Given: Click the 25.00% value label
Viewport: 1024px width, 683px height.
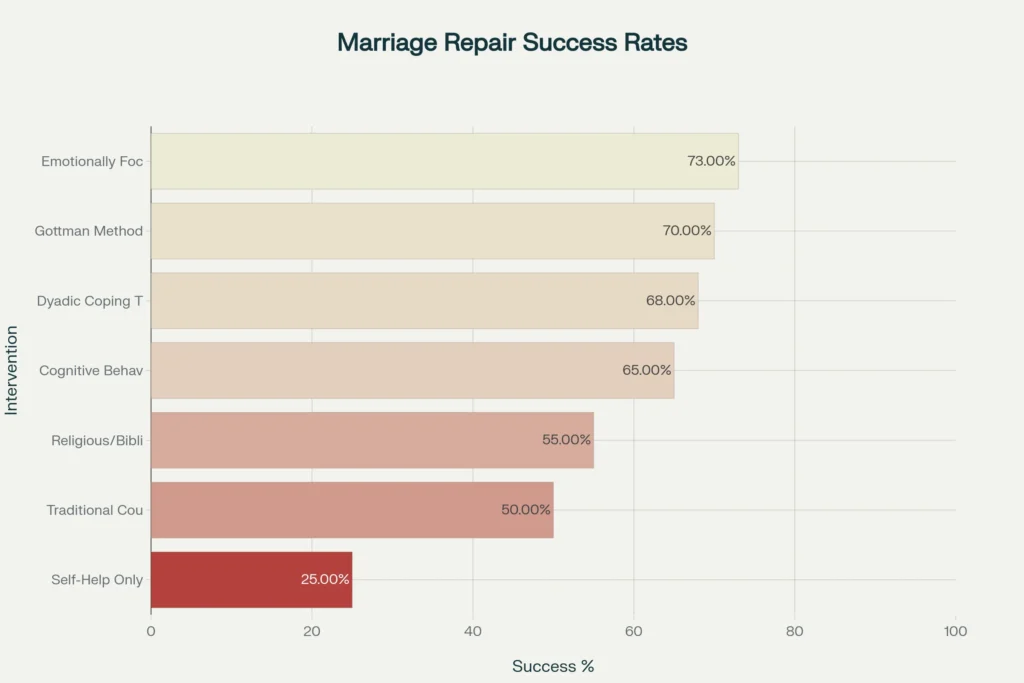Looking at the screenshot, I should (x=325, y=580).
